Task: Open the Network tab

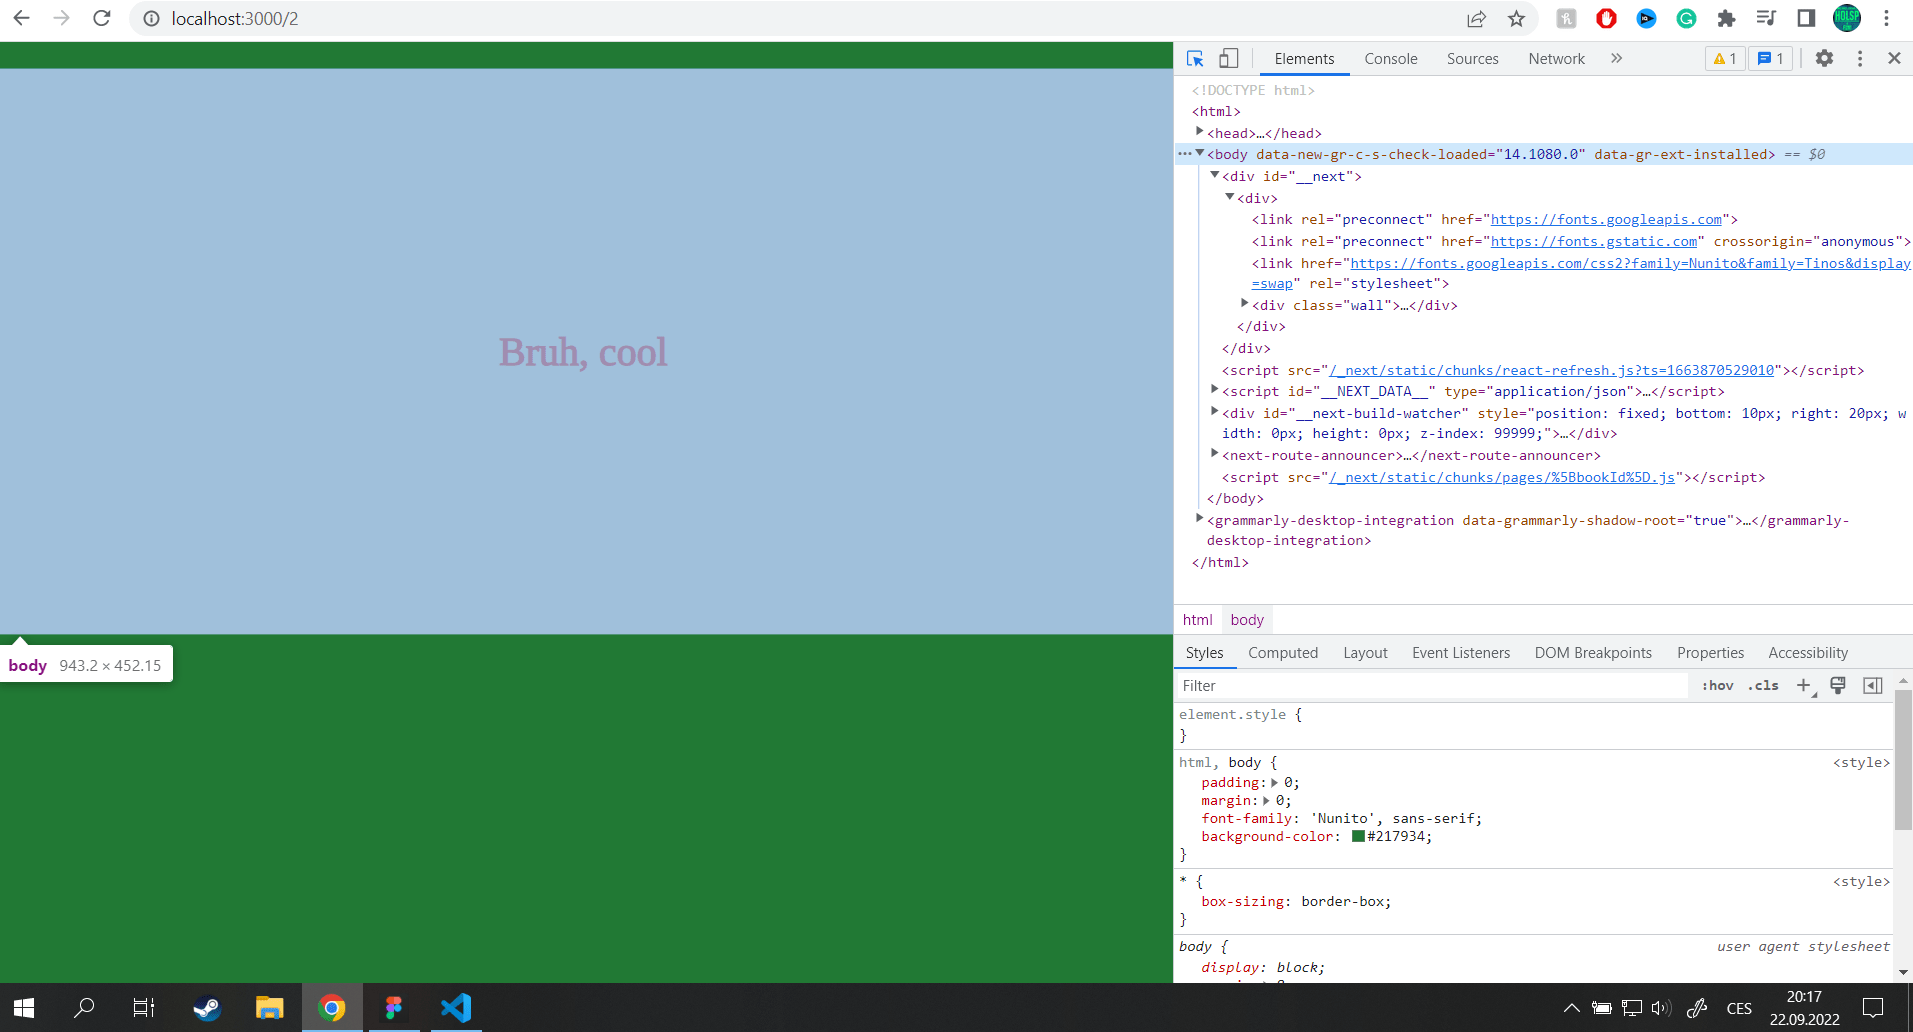Action: tap(1556, 59)
